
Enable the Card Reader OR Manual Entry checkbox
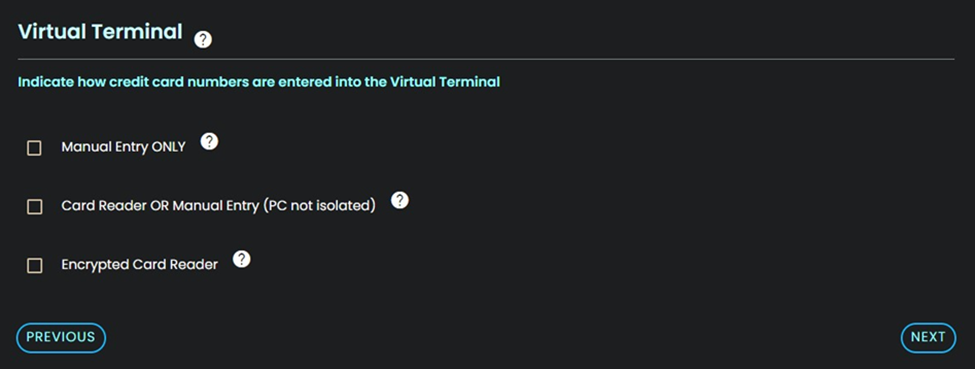(x=34, y=207)
